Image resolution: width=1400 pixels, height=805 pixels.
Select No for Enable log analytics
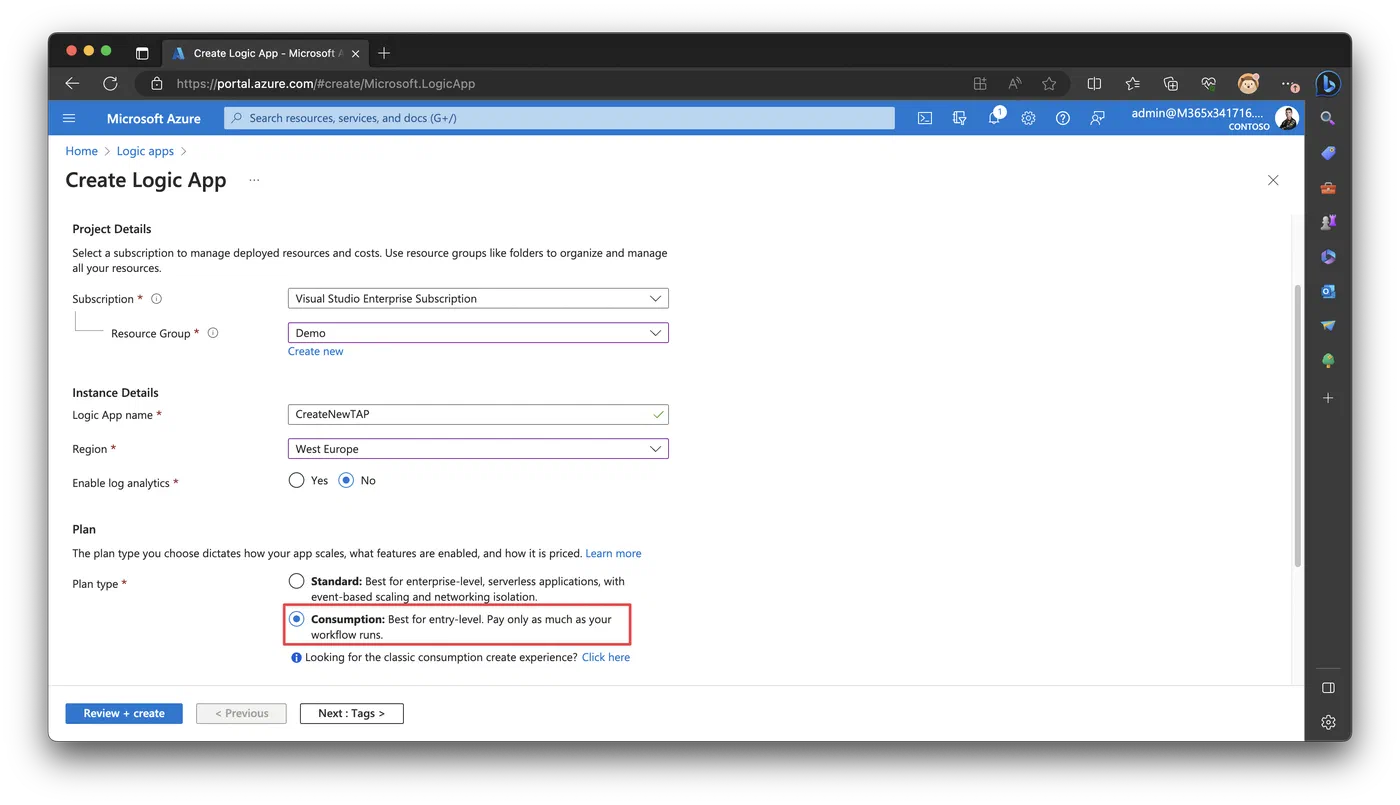[x=346, y=480]
